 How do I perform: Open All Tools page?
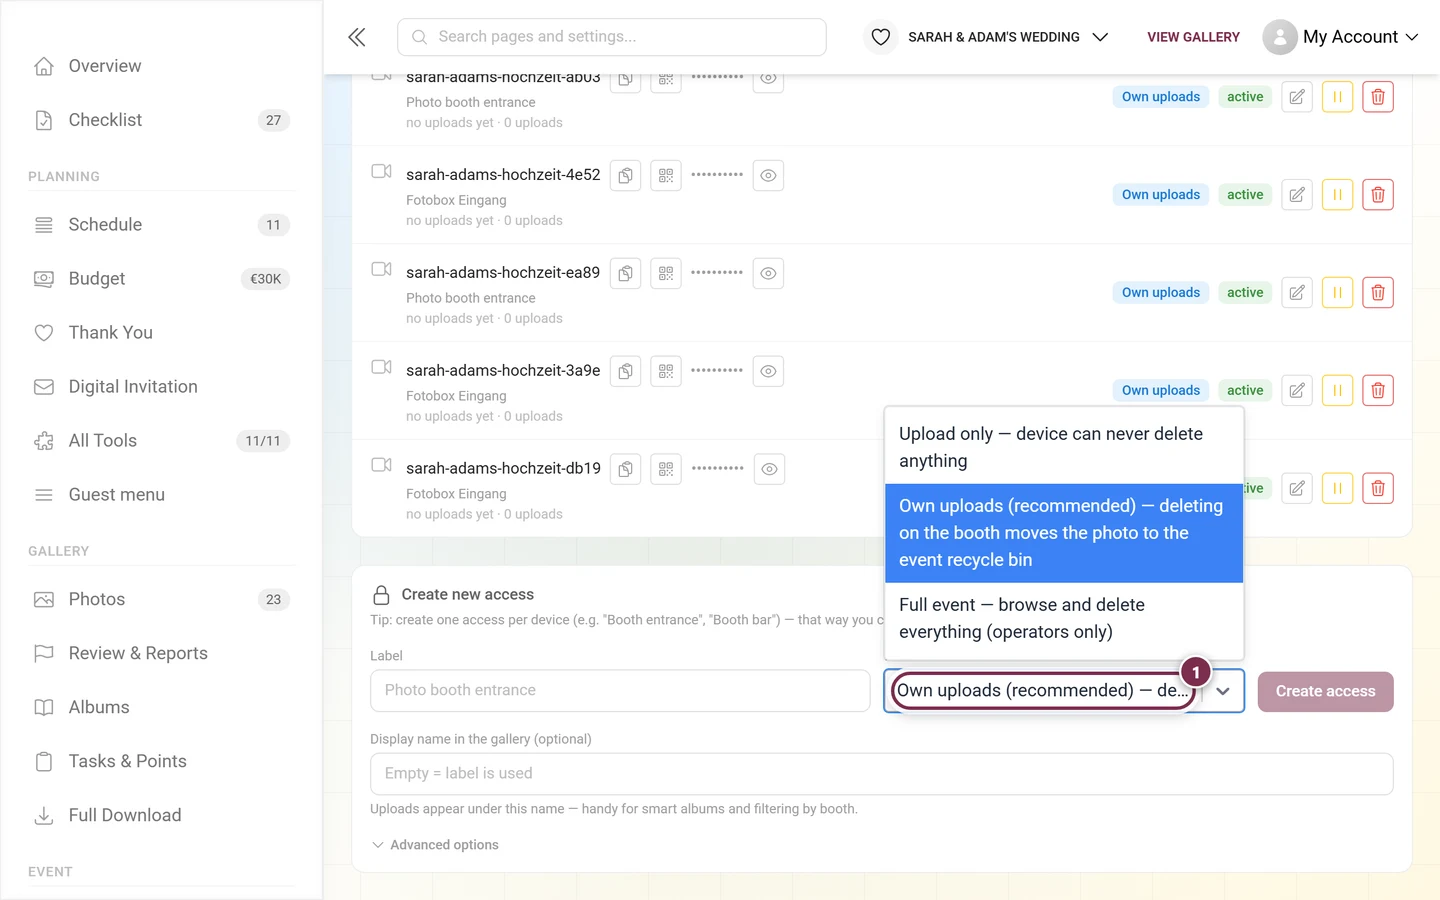161,441
